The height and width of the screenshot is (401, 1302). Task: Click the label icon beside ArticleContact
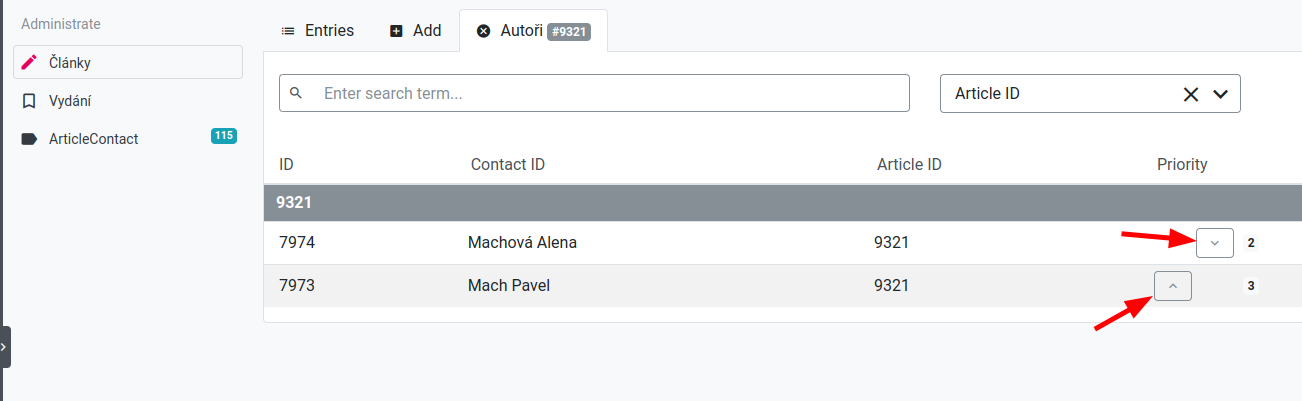tap(29, 139)
